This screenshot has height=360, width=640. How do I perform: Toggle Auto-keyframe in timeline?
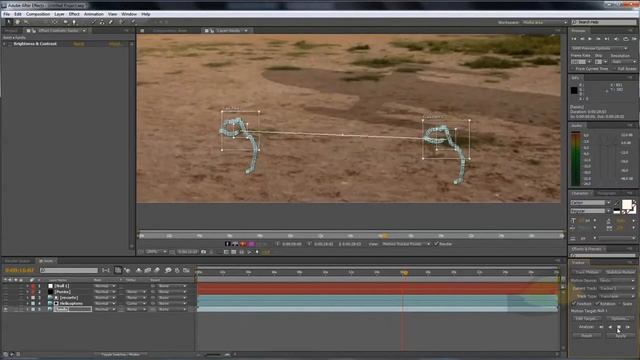pyautogui.click(x=177, y=270)
